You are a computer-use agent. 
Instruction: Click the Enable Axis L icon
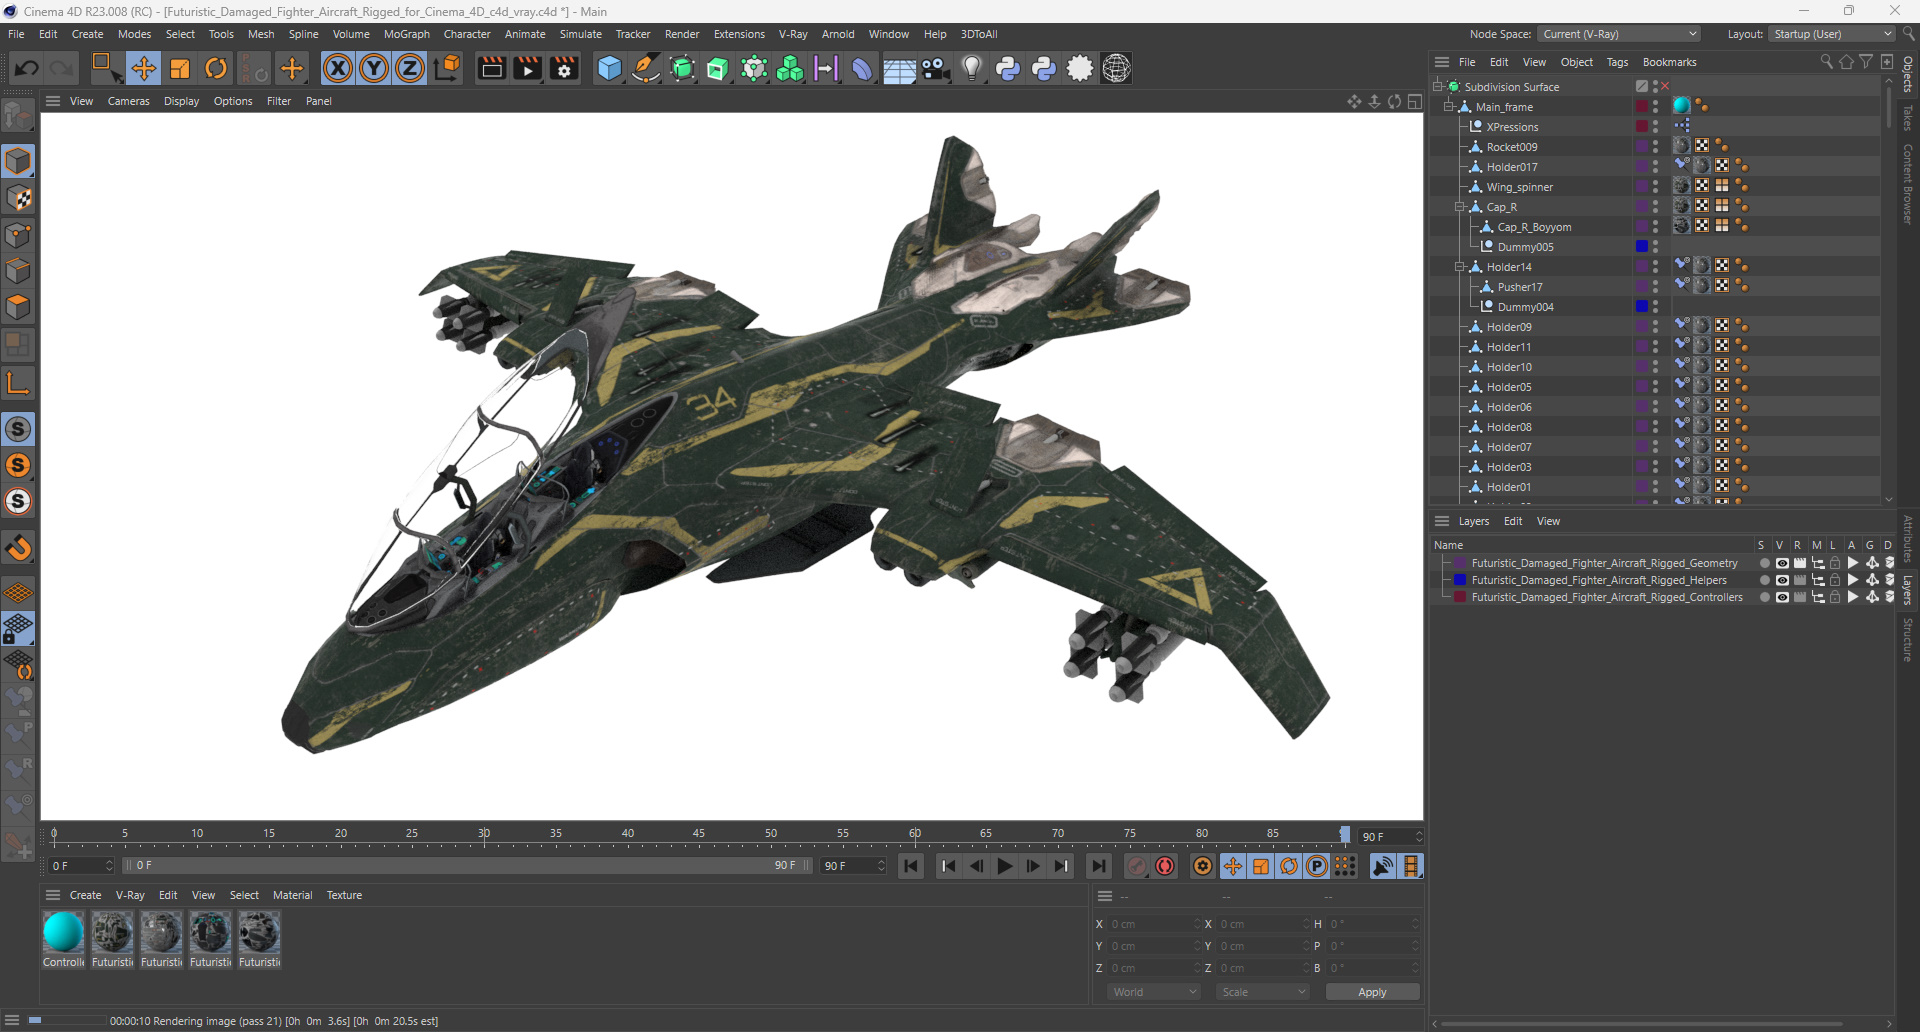(18, 383)
